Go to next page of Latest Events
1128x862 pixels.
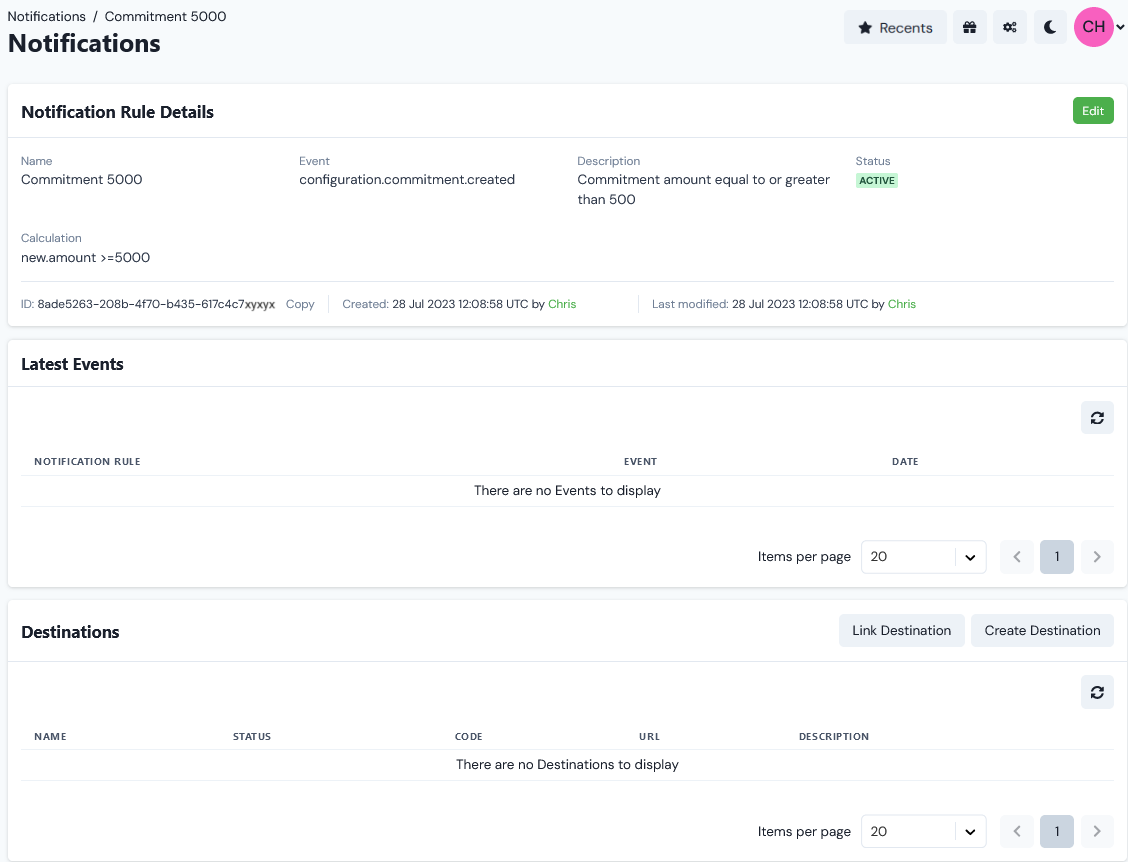1097,557
